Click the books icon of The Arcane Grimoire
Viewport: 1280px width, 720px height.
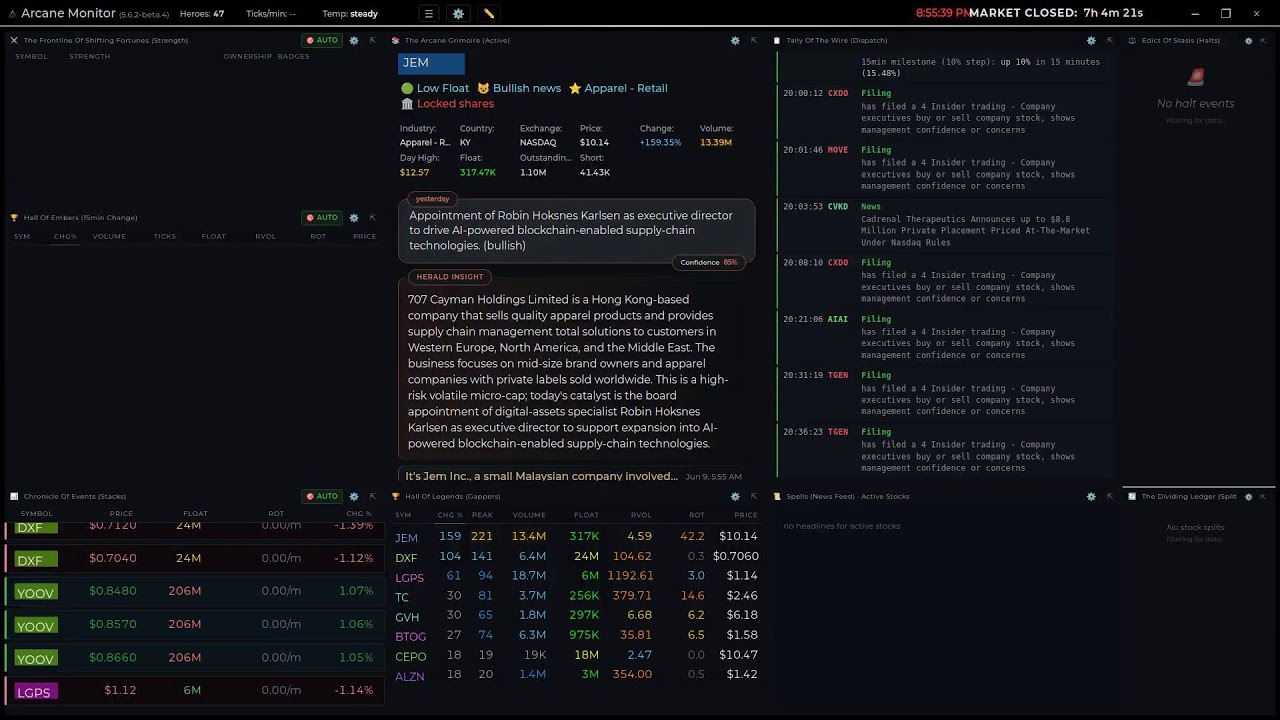pos(396,40)
